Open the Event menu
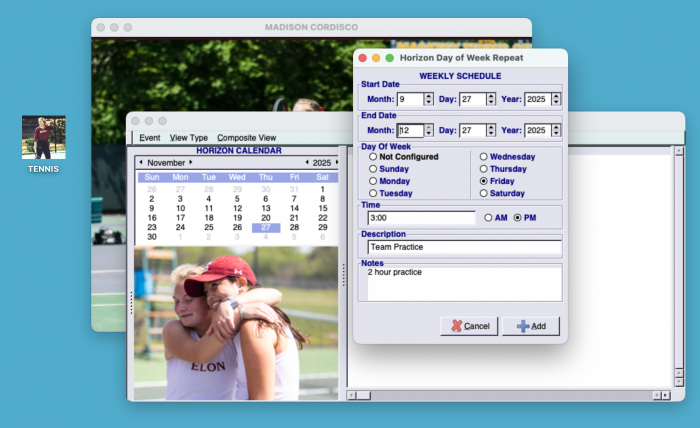The width and height of the screenshot is (700, 428). (x=149, y=138)
